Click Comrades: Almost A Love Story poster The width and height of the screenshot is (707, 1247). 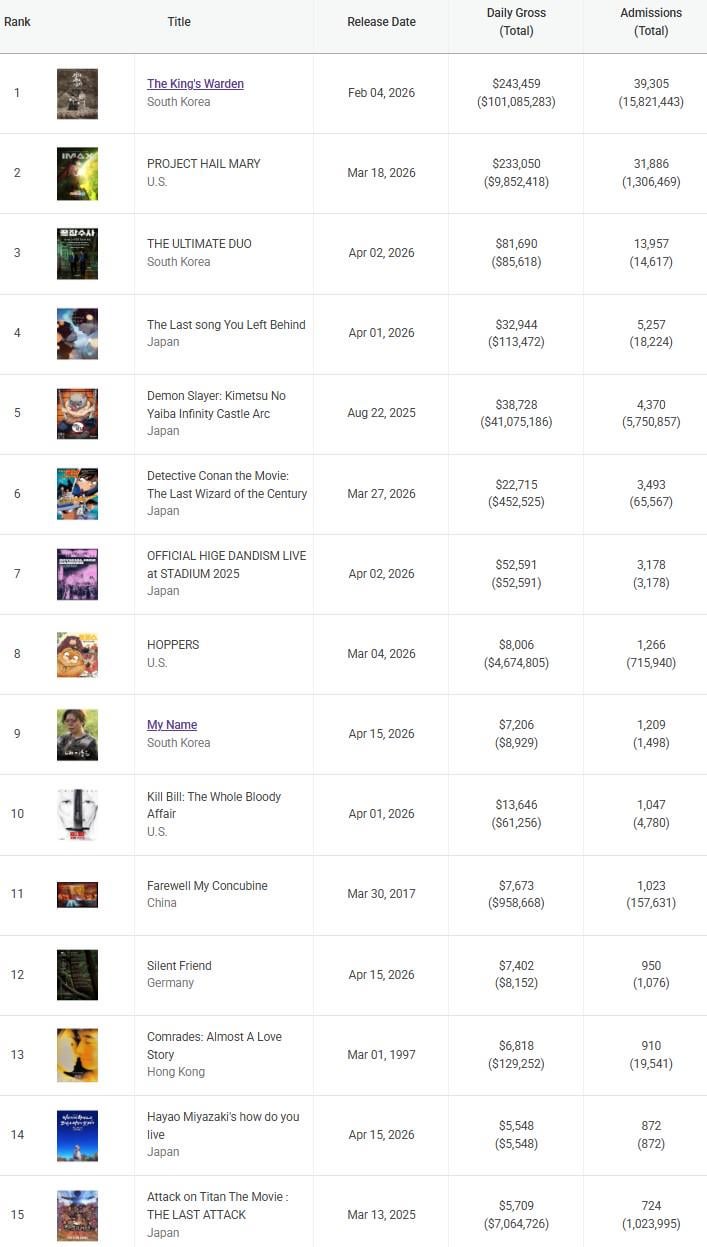coord(77,1054)
